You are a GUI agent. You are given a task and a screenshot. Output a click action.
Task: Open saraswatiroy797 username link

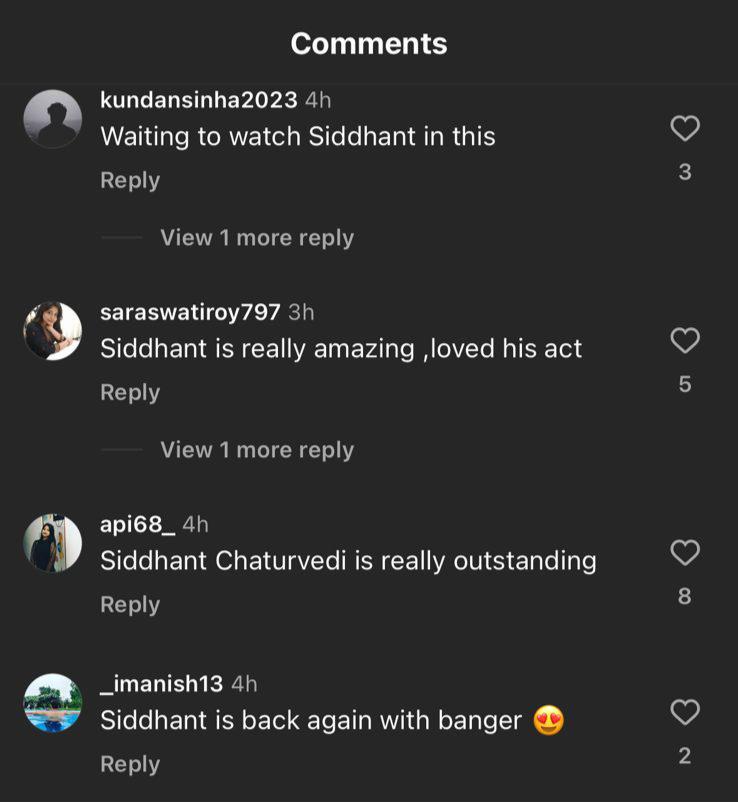[190, 312]
